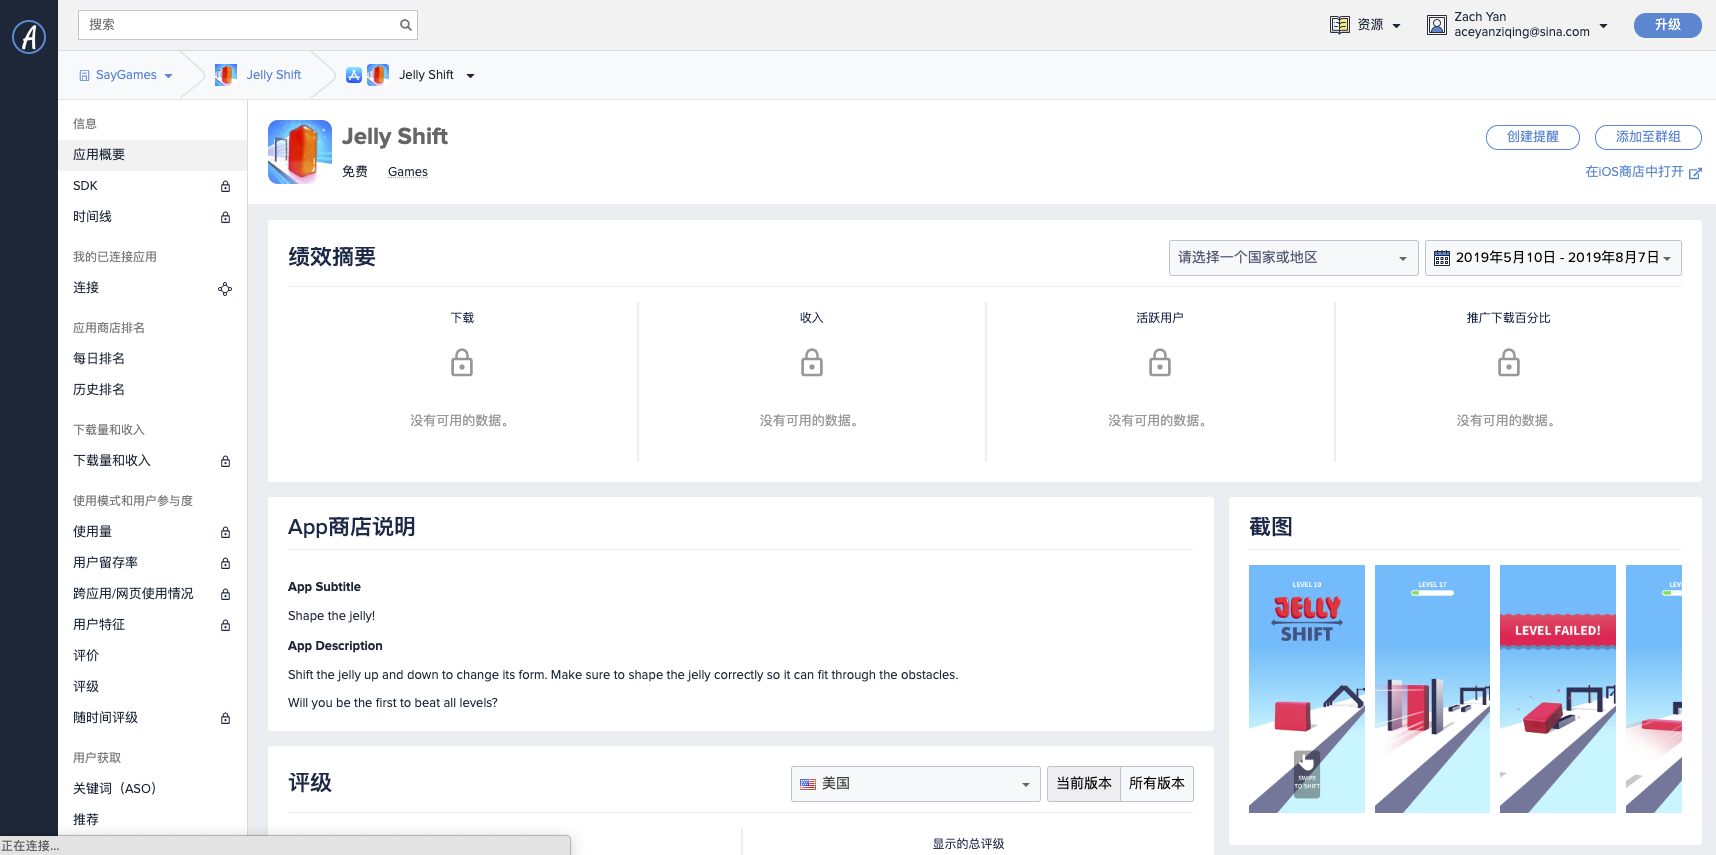Open the Level 17 screenshot thumbnail
This screenshot has height=855, width=1716.
click(1432, 689)
